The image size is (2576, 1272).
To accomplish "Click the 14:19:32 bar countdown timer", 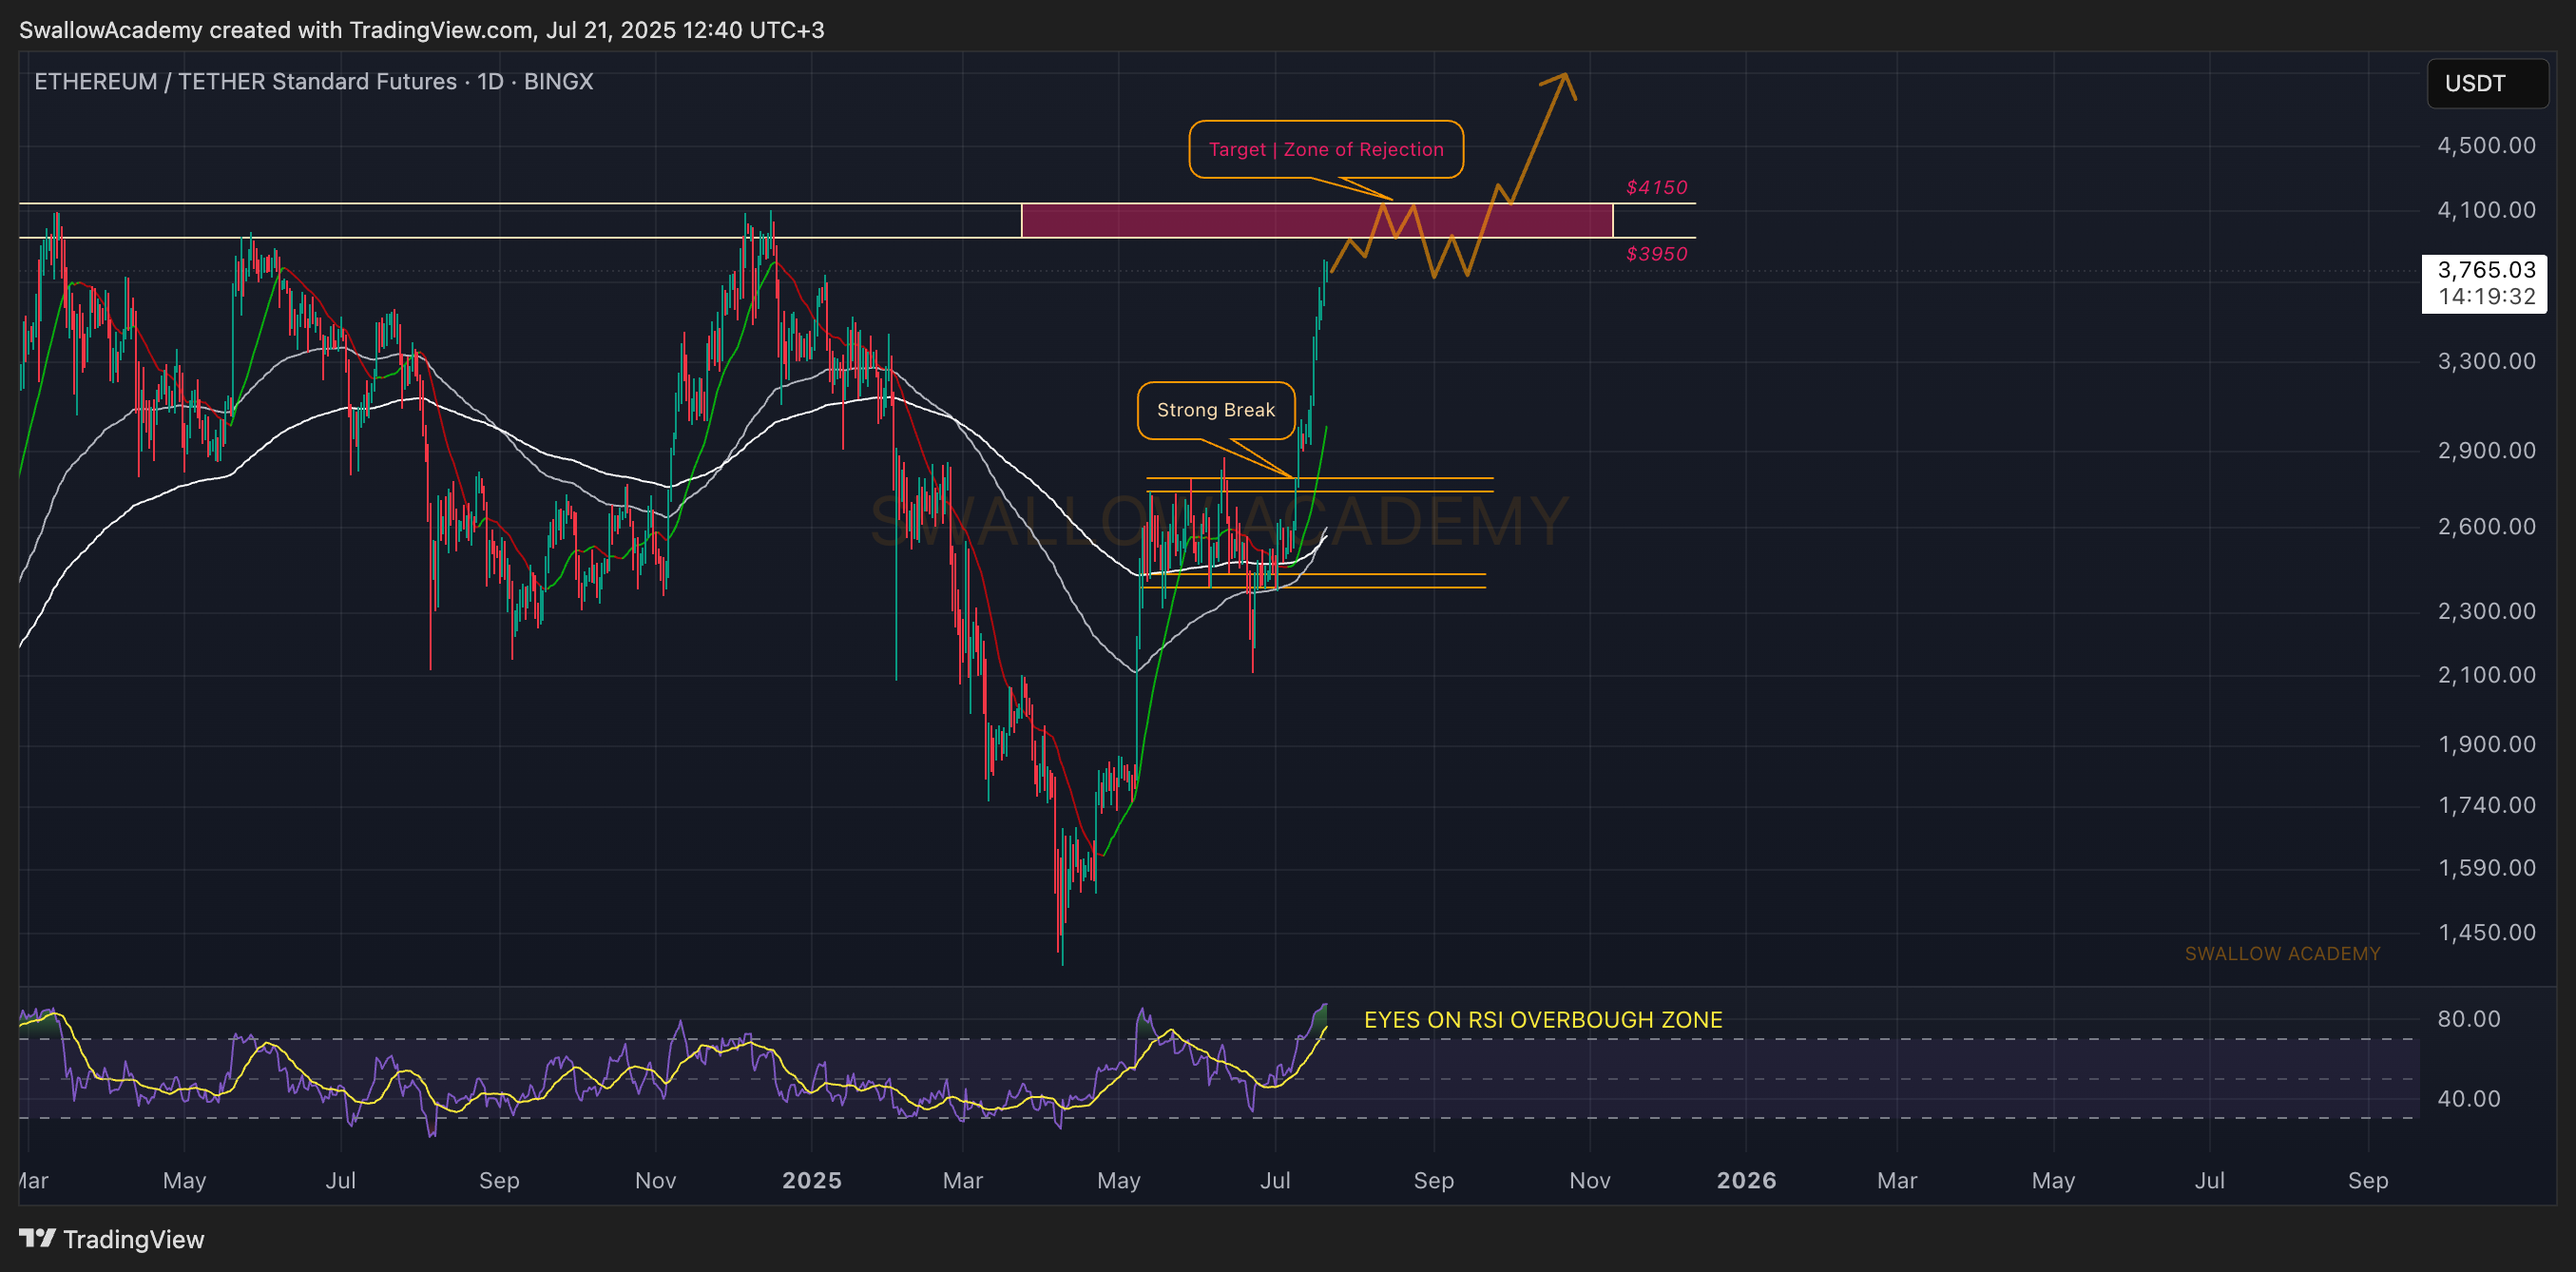I will [2486, 297].
